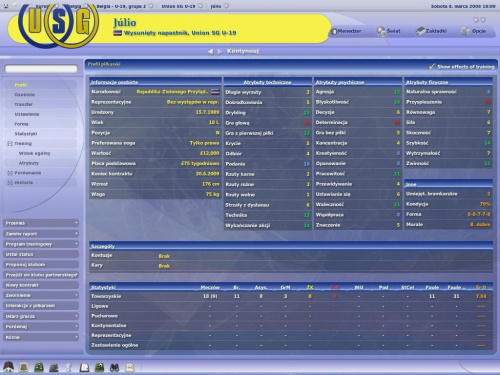
Task: Open the Opcje menu
Action: [x=473, y=31]
